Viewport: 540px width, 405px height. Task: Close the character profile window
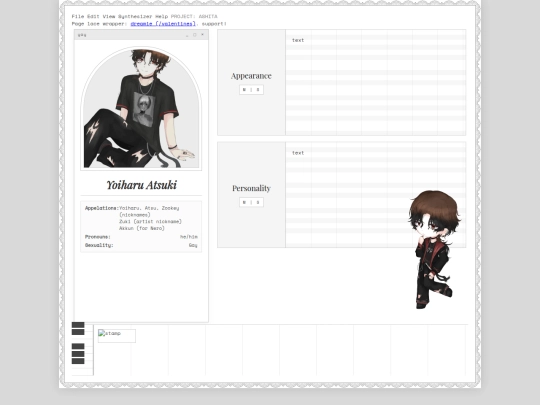click(x=202, y=35)
